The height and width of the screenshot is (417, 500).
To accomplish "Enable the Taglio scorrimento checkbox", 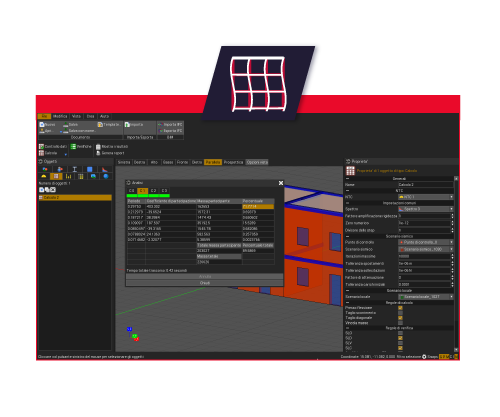I will 400,313.
